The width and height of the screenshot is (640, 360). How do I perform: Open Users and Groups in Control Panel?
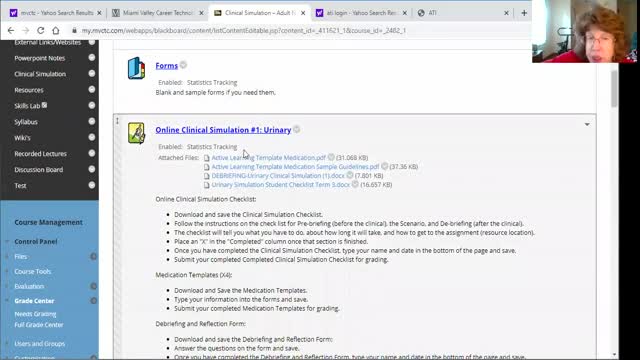click(x=40, y=344)
